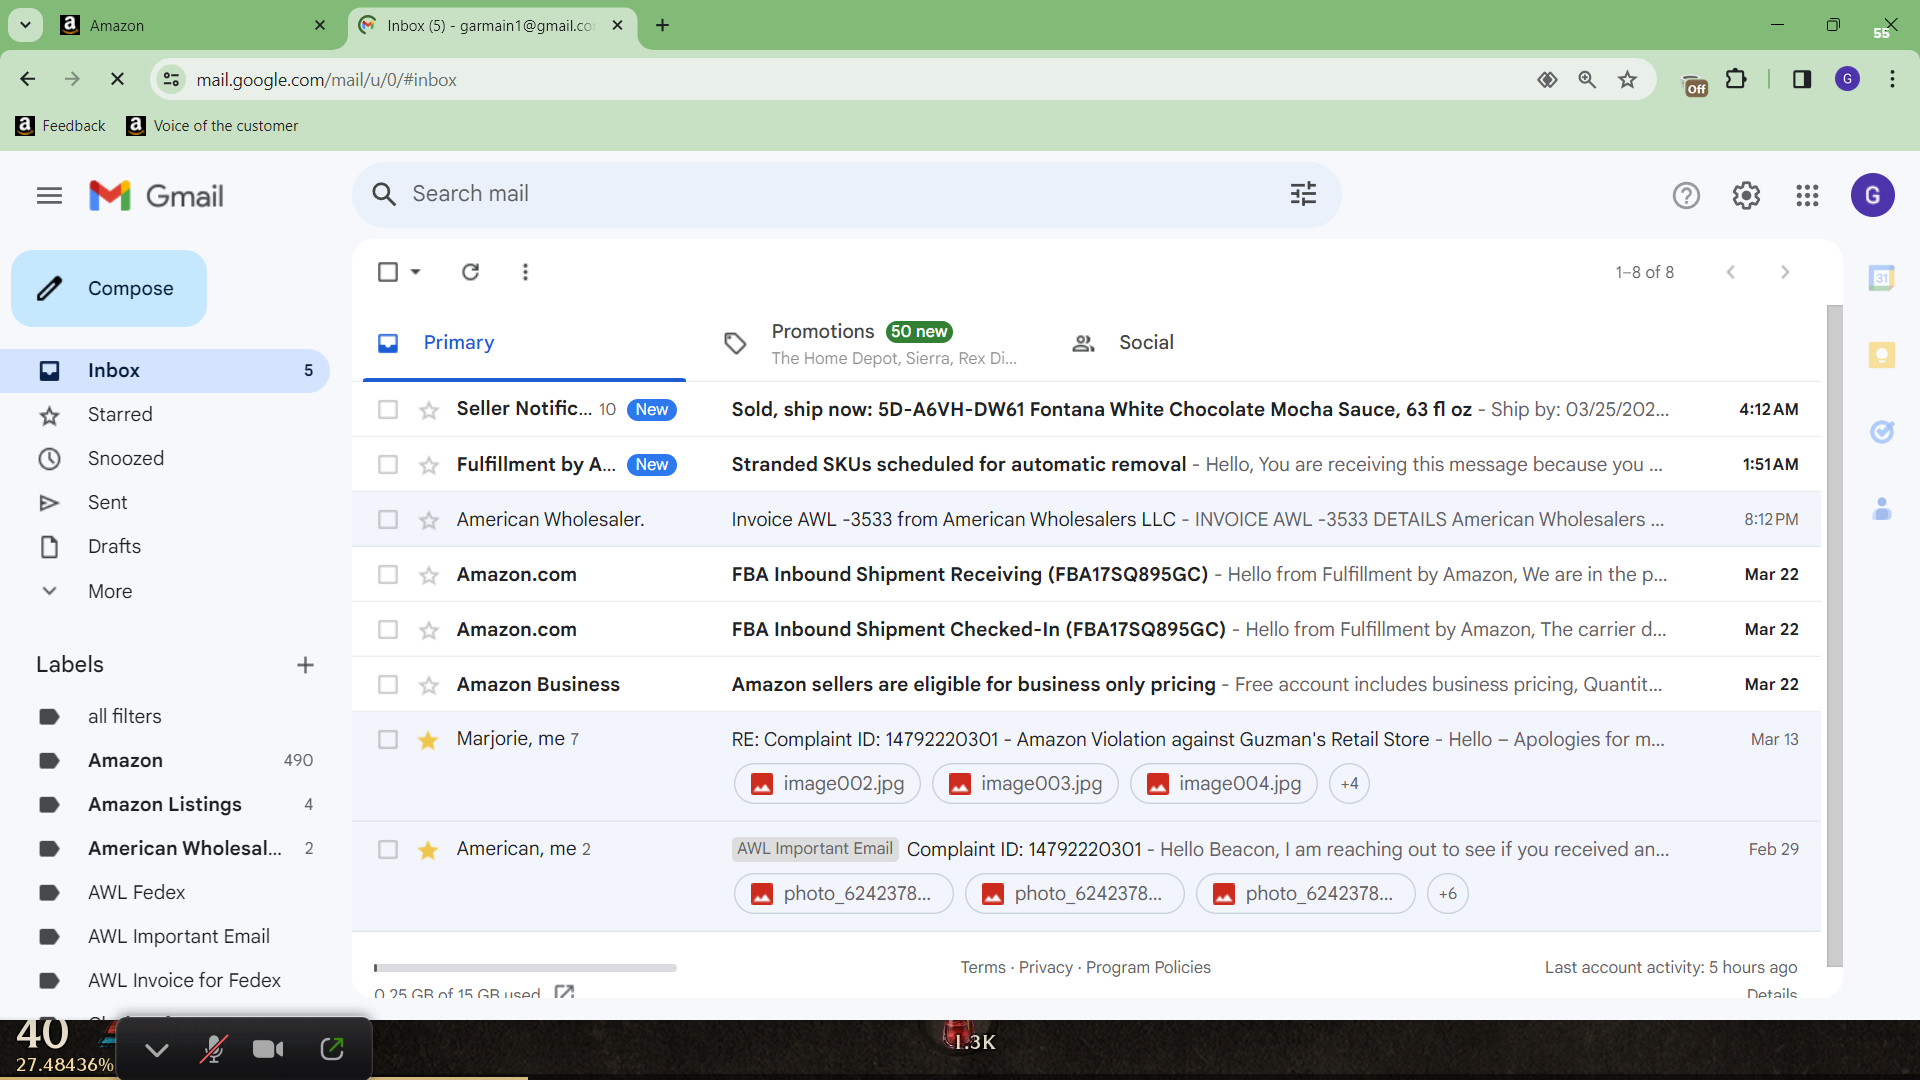Open the Amazon Listings label
The width and height of the screenshot is (1920, 1080).
(165, 805)
